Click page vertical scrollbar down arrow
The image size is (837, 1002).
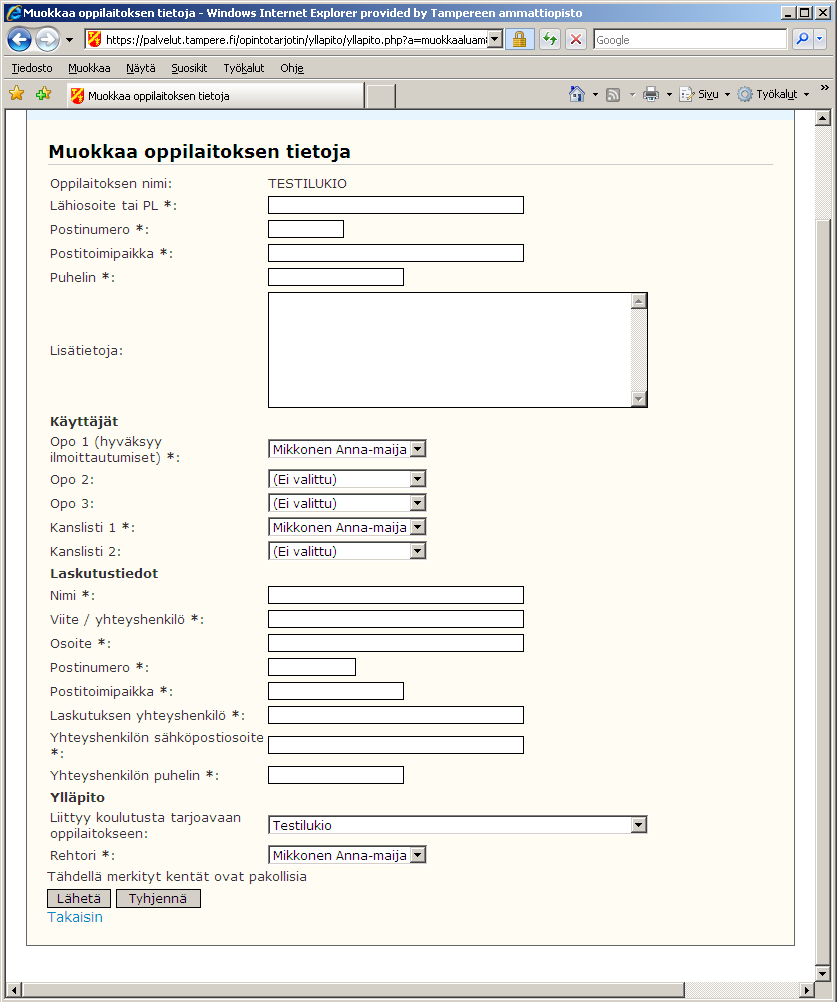pos(823,974)
